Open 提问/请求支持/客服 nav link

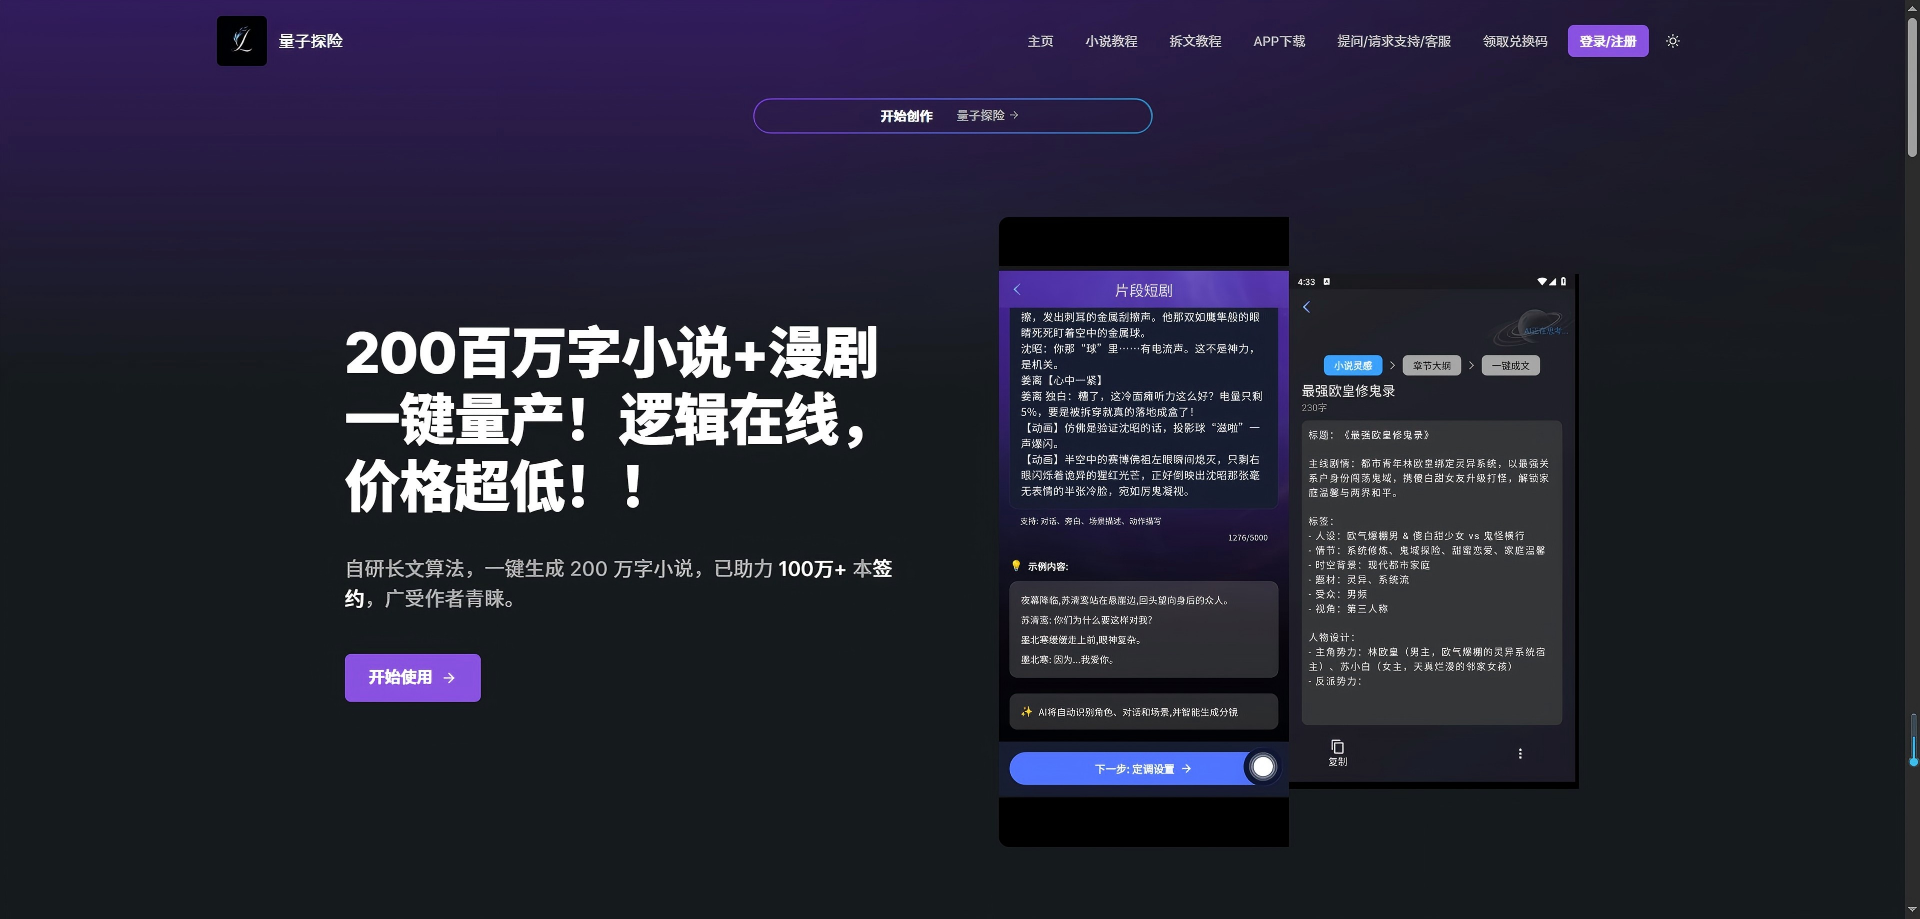pyautogui.click(x=1394, y=41)
